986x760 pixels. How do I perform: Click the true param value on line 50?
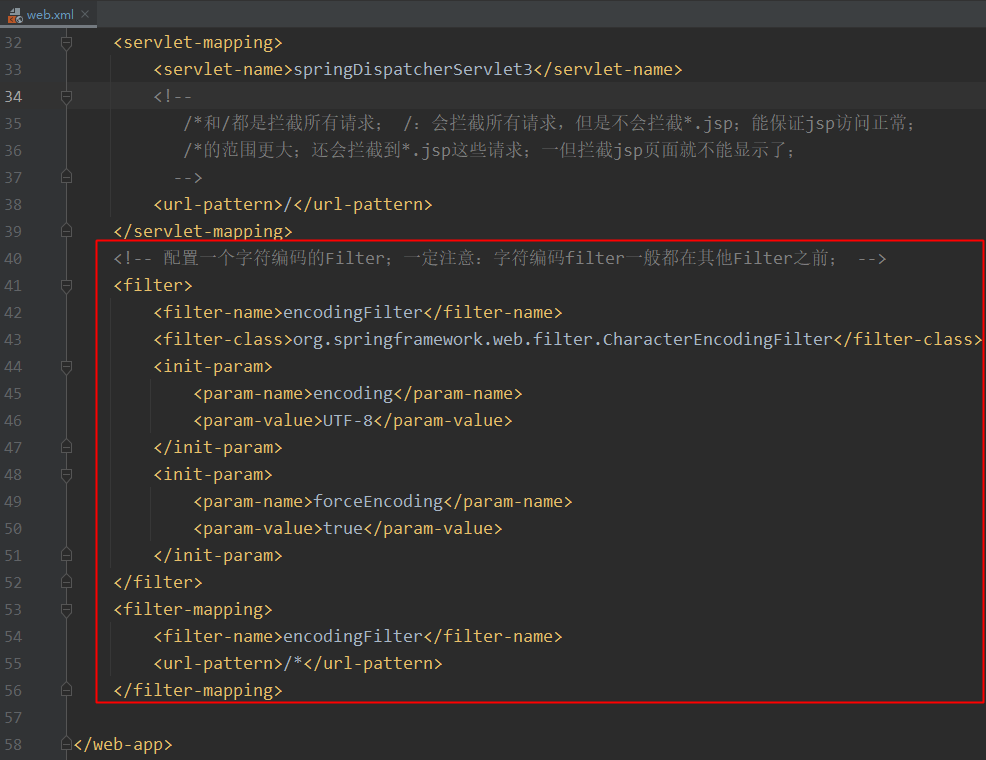tap(343, 529)
